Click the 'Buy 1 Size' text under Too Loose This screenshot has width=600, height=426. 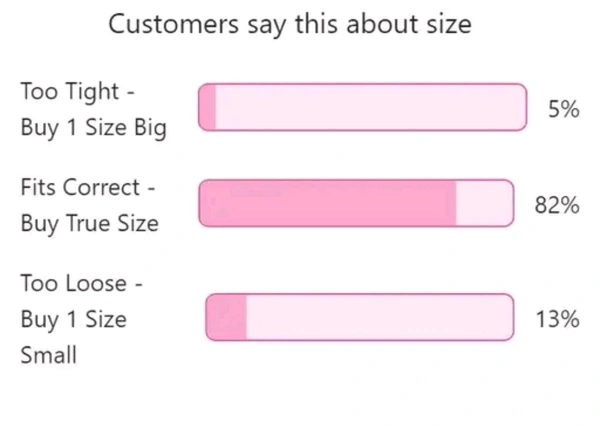[73, 319]
